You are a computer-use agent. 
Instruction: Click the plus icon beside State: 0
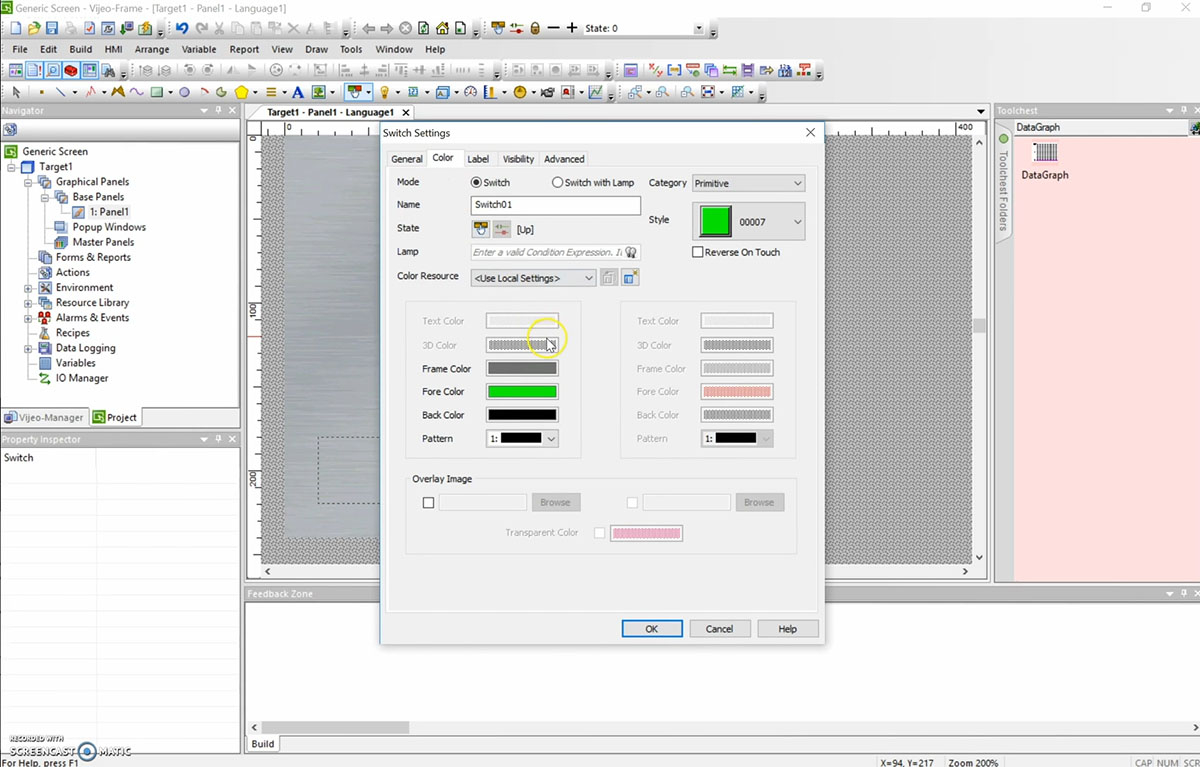point(572,28)
